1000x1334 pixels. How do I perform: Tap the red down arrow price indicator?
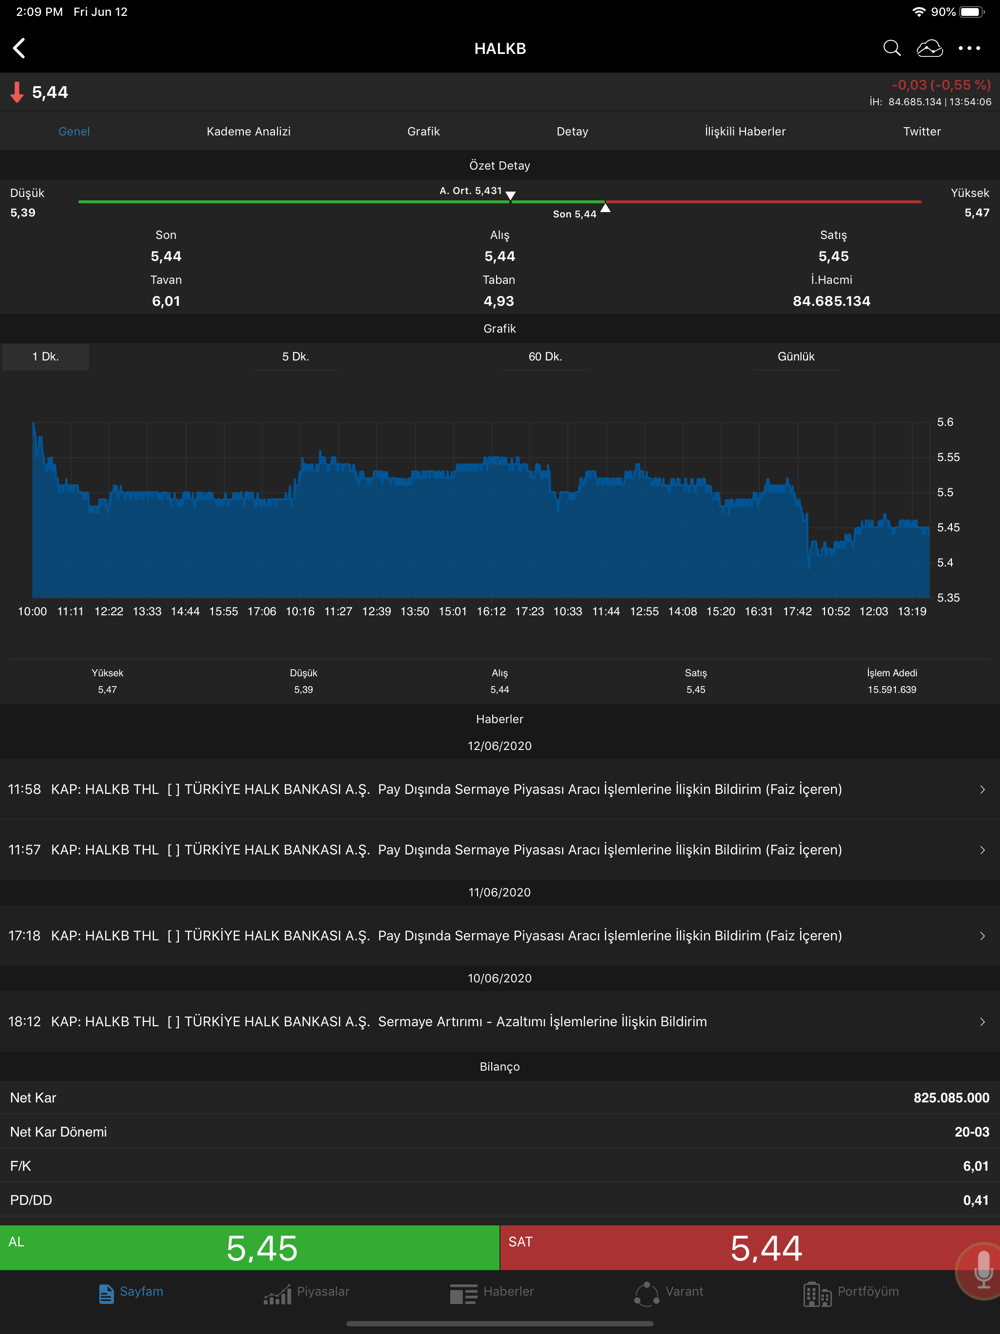pyautogui.click(x=17, y=92)
